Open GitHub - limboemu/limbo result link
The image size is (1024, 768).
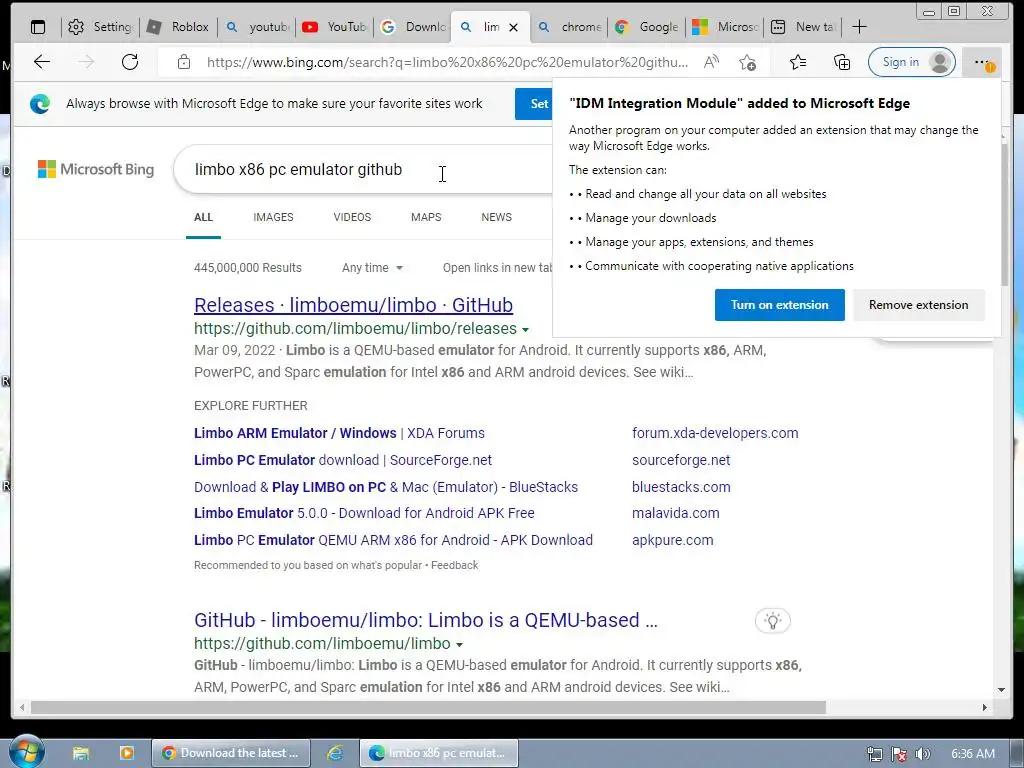(426, 620)
